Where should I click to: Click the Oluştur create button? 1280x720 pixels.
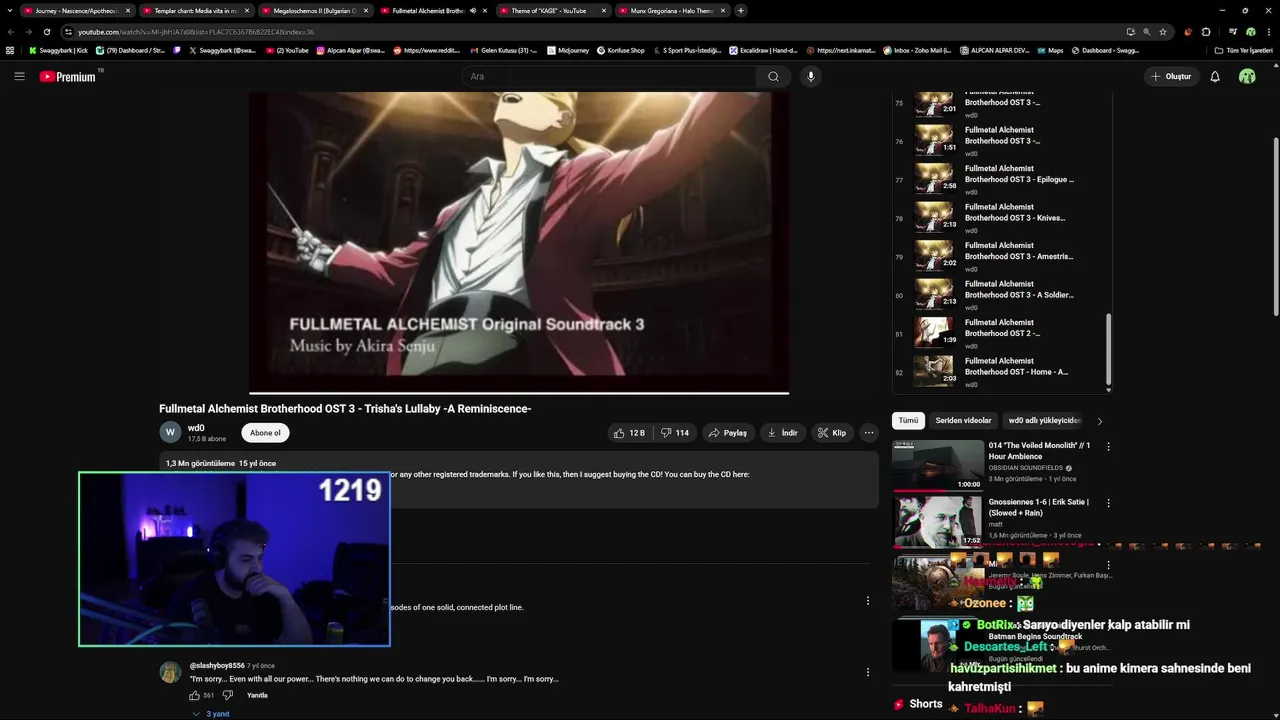click(1172, 76)
